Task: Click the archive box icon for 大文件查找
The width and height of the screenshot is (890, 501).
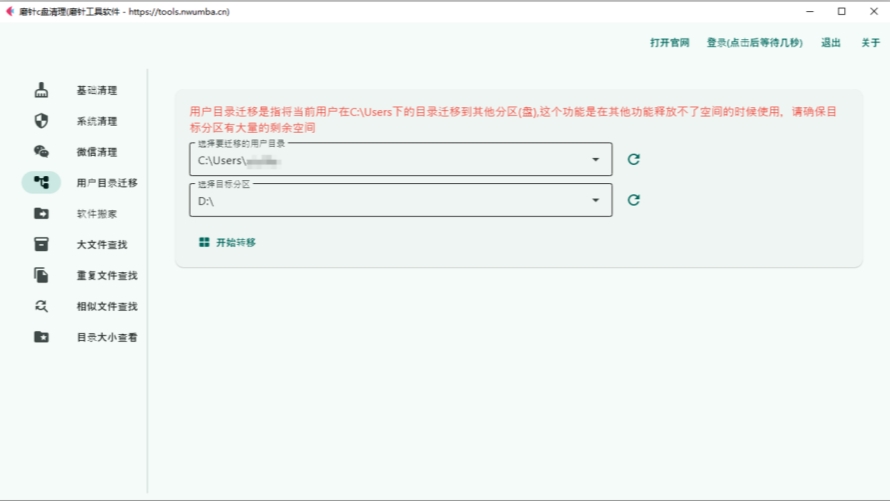Action: [x=41, y=244]
